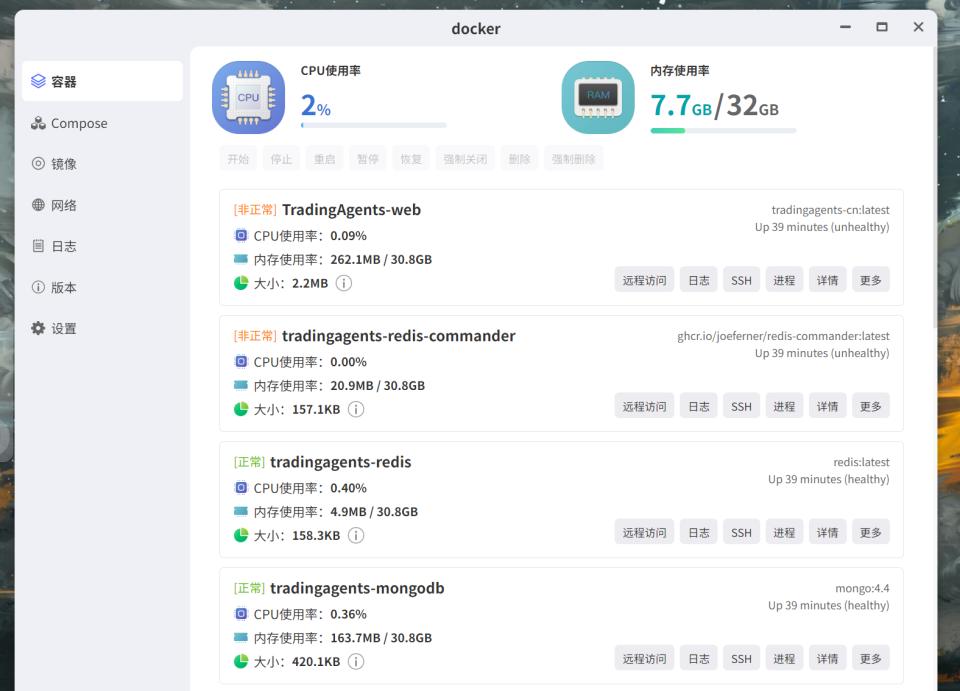This screenshot has width=960, height=691.
Task: Click memory icon beside 4.9MB usage
Action: coord(241,511)
